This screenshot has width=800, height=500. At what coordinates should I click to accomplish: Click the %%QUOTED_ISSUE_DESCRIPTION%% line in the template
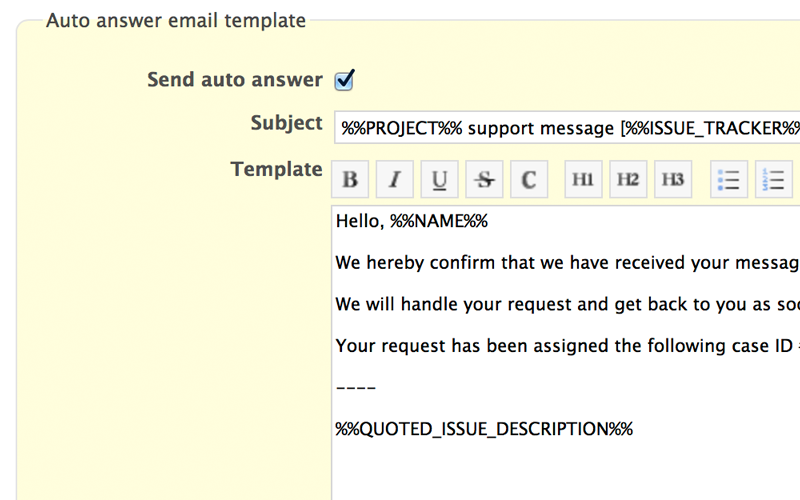tap(484, 429)
